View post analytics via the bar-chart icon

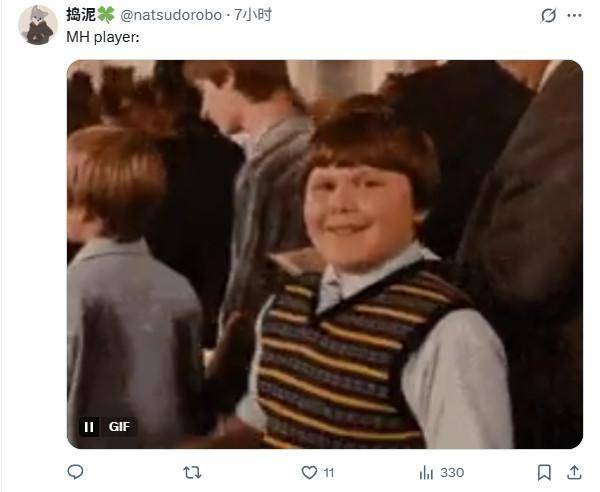coord(426,473)
